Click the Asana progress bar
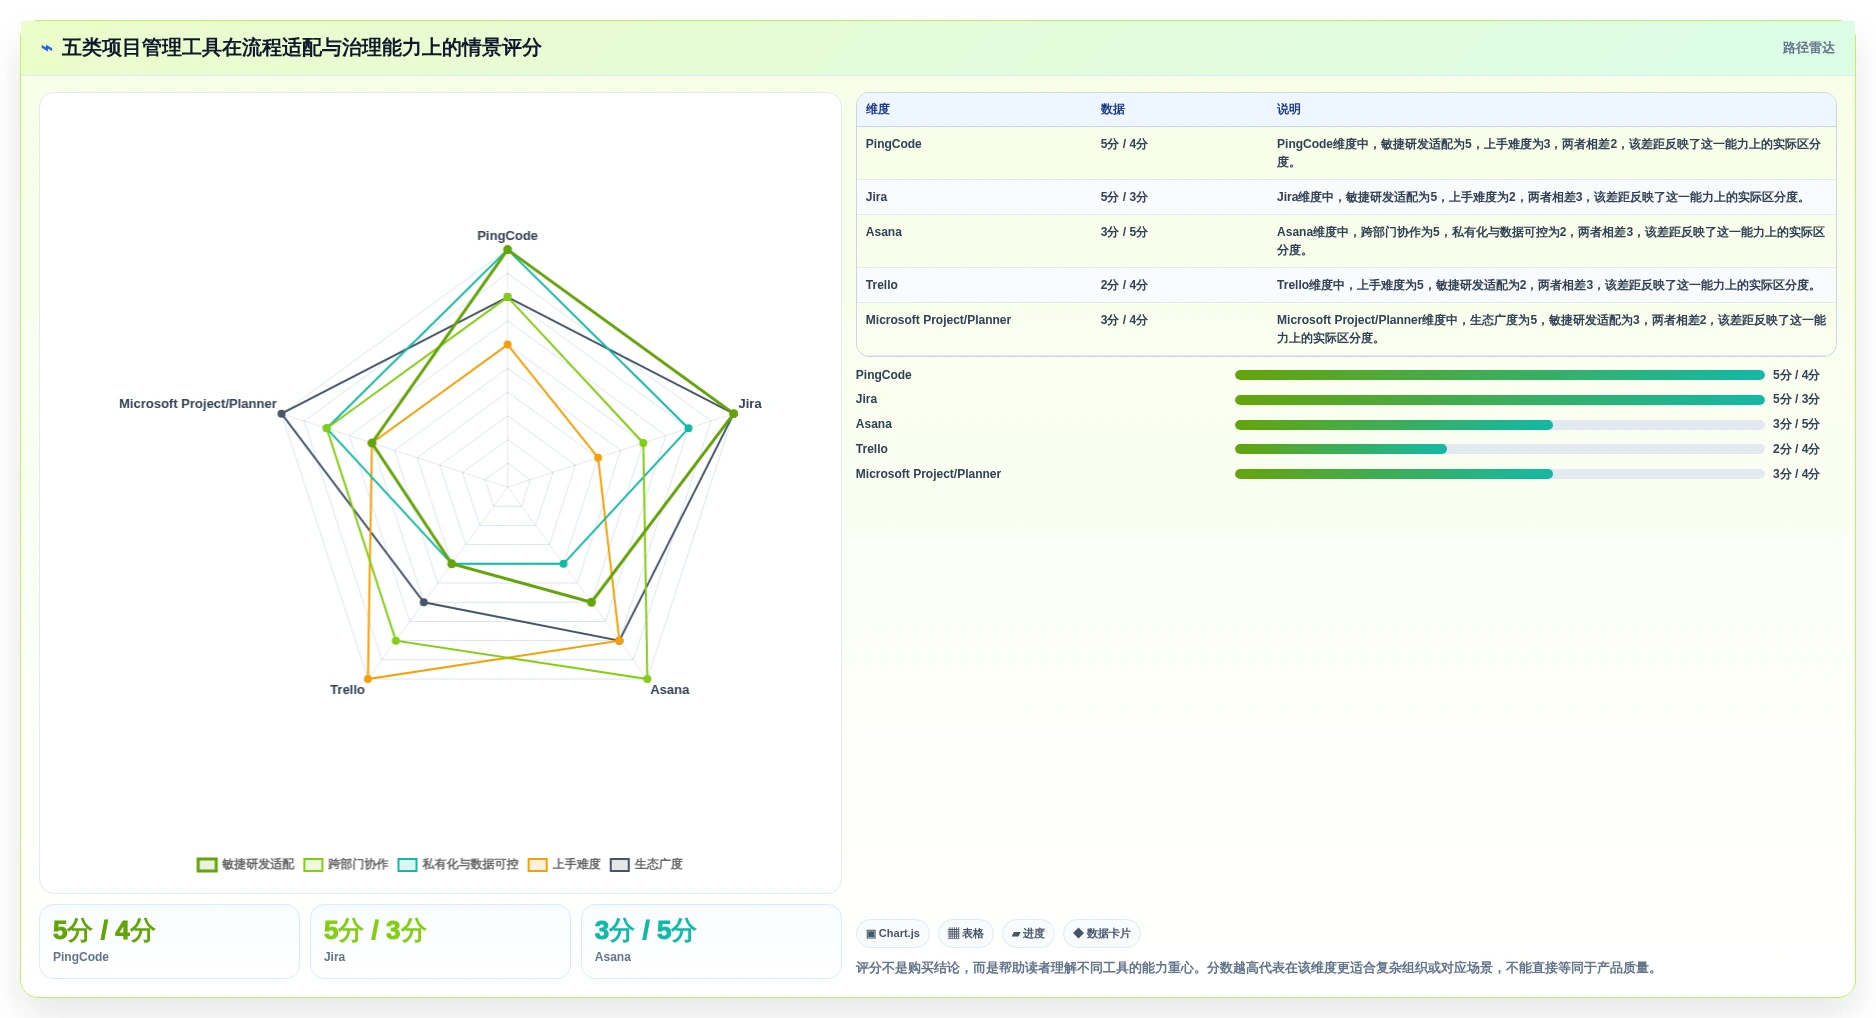 click(x=1499, y=425)
